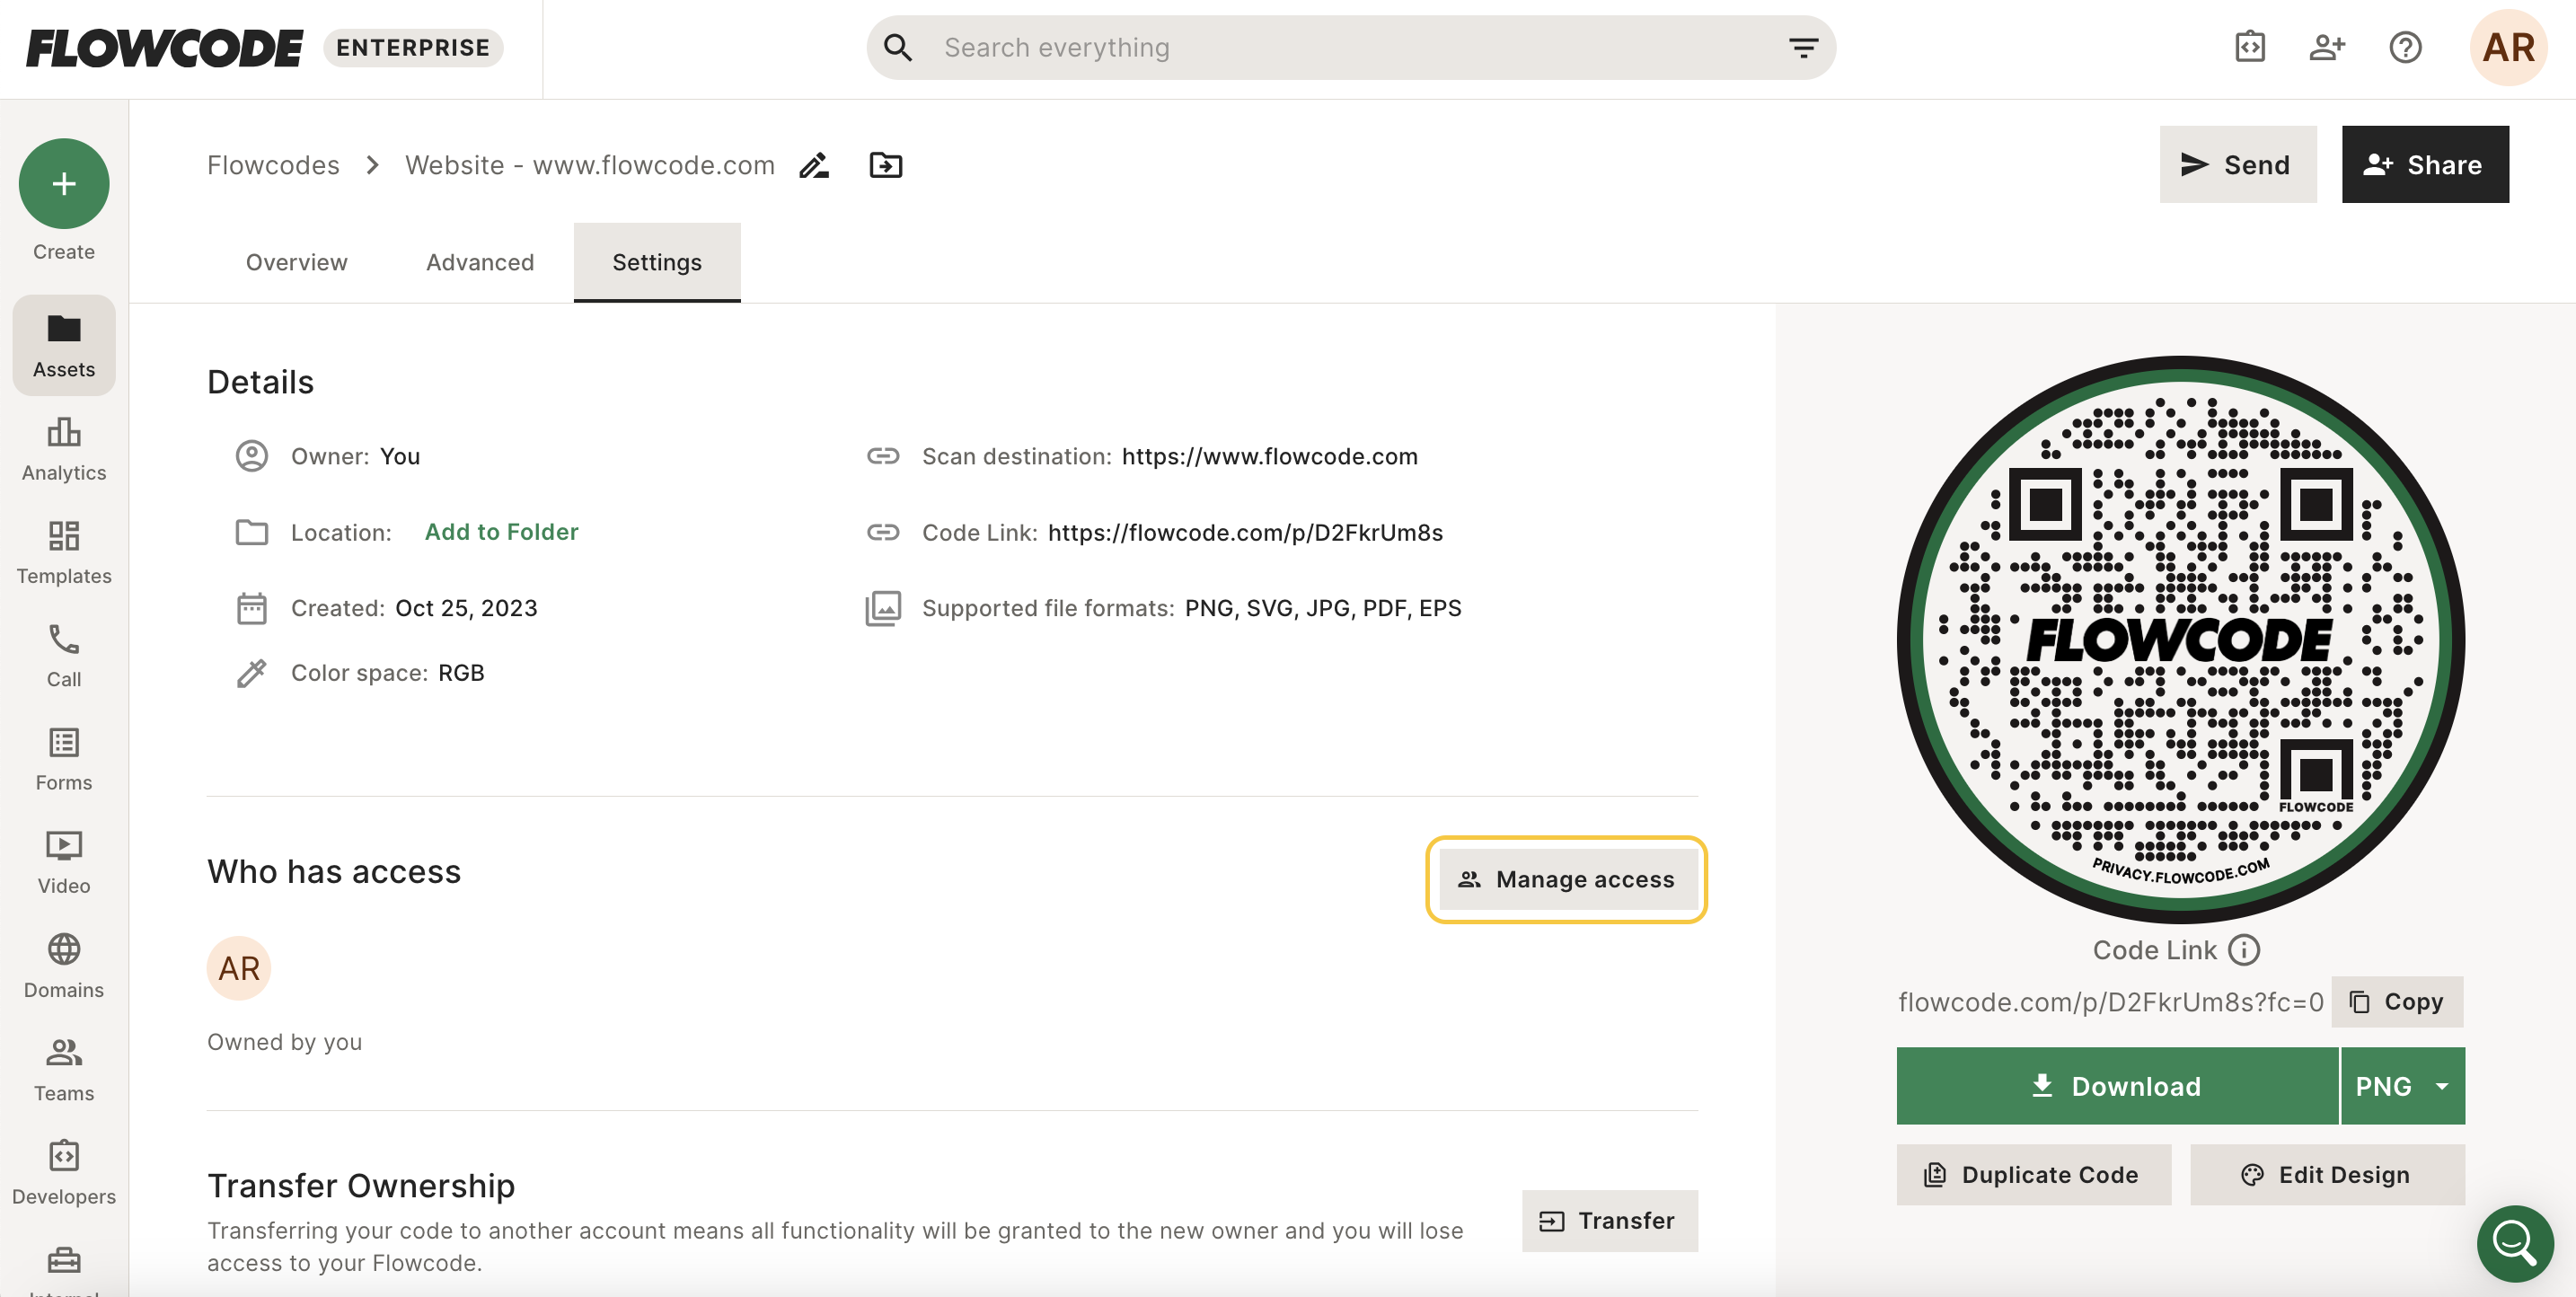Image resolution: width=2576 pixels, height=1297 pixels.
Task: Click Duplicate Code button
Action: [x=2034, y=1175]
